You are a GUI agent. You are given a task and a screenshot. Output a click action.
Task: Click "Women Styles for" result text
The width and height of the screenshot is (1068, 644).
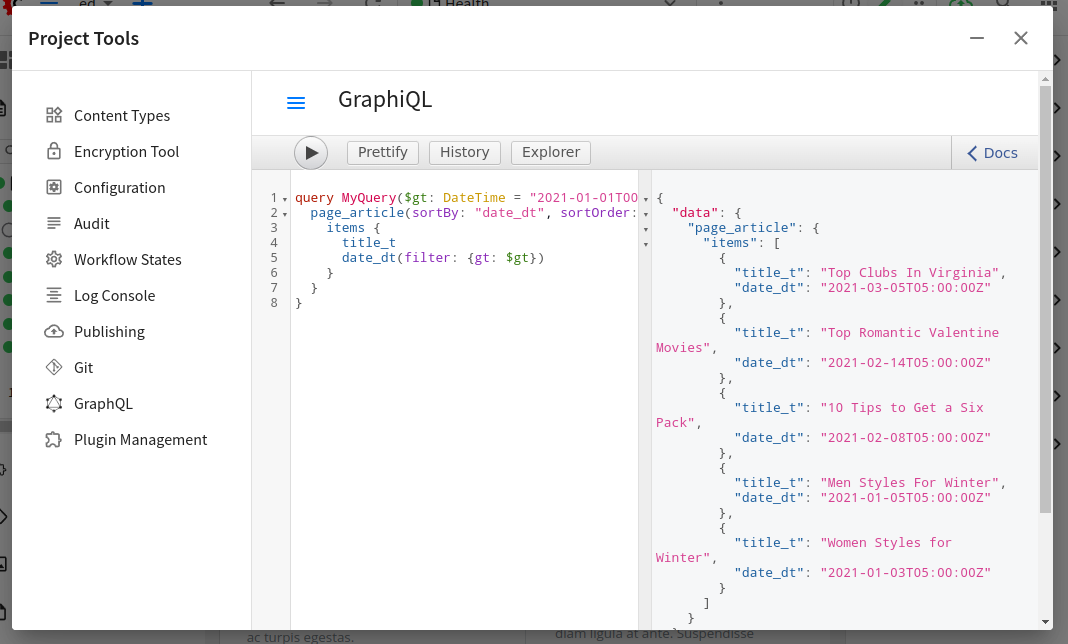(885, 542)
